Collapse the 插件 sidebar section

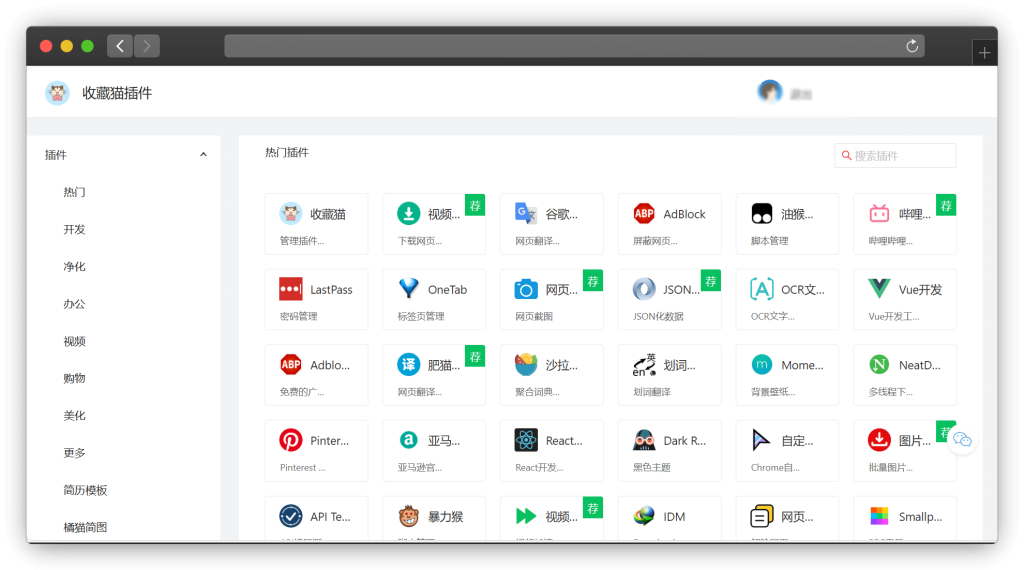[x=203, y=155]
